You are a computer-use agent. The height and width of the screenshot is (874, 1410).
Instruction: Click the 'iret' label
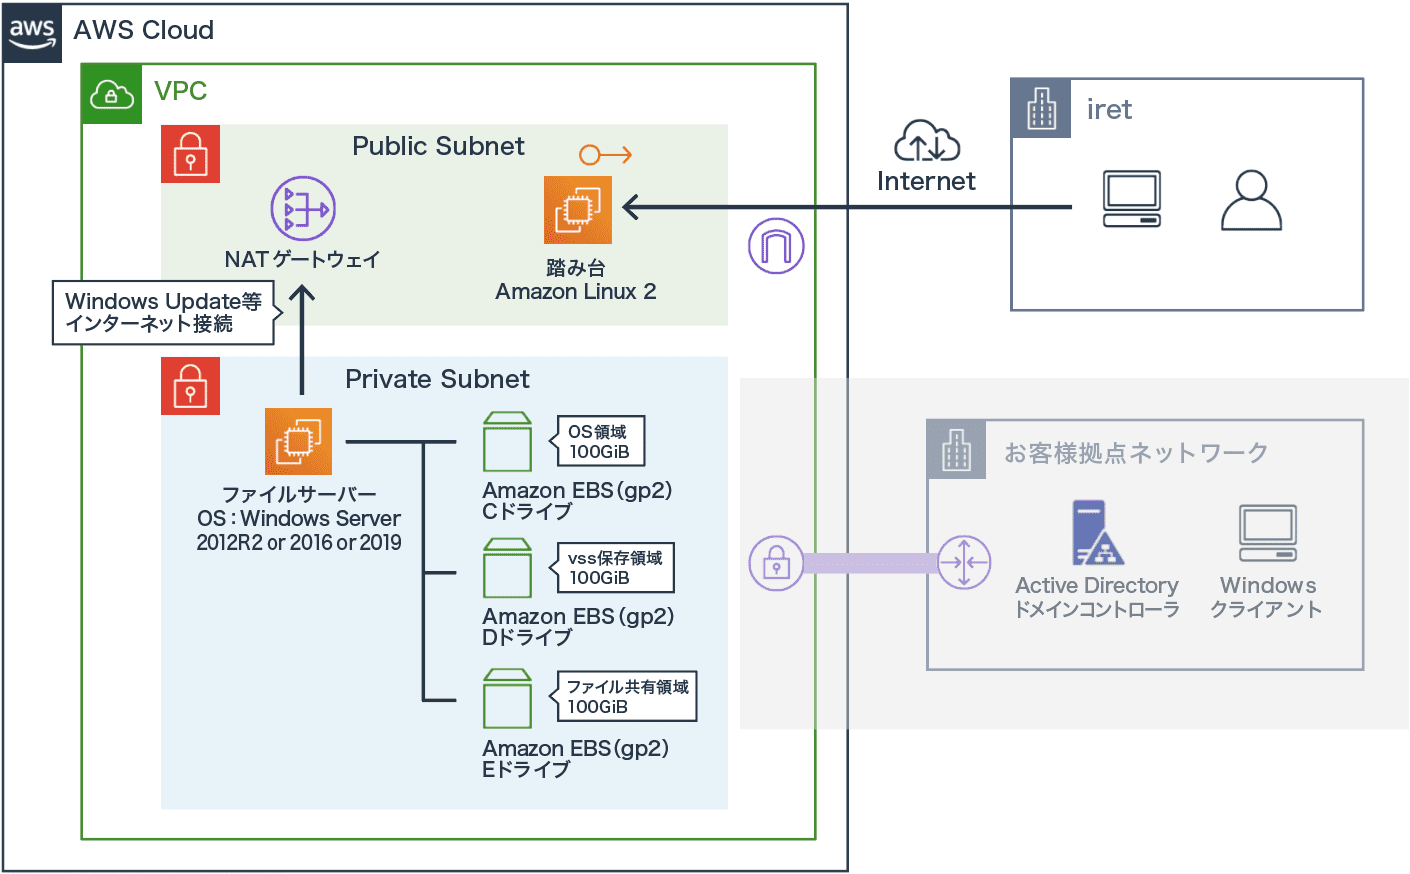click(x=1109, y=110)
